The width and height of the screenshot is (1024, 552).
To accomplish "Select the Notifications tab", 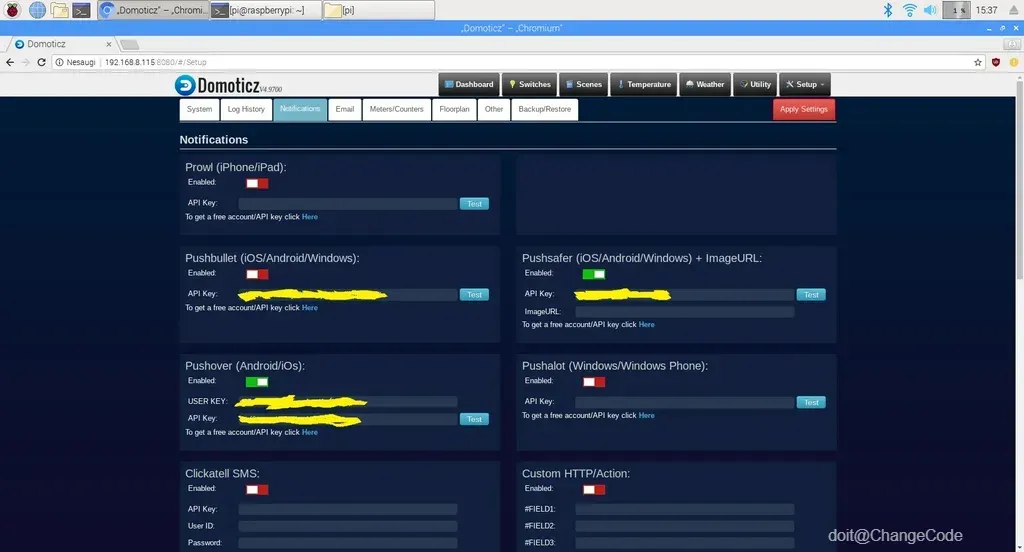I will pos(300,110).
